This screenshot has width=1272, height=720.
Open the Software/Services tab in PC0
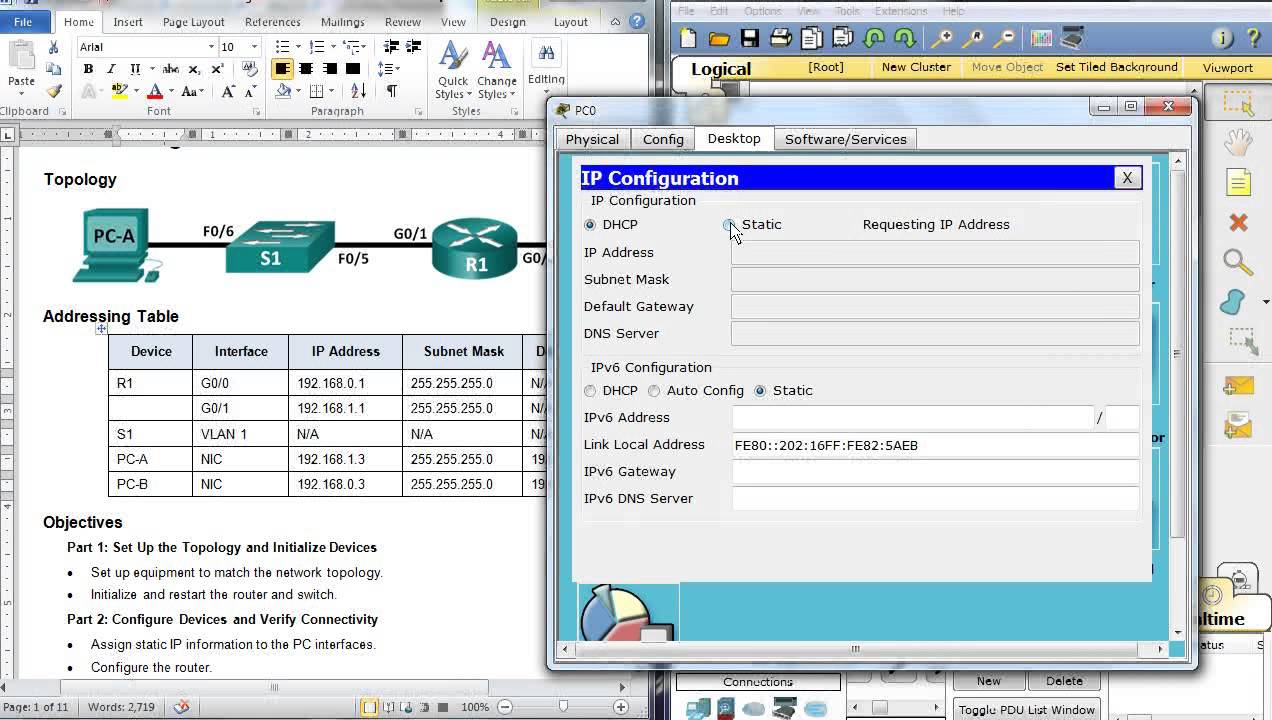(846, 139)
